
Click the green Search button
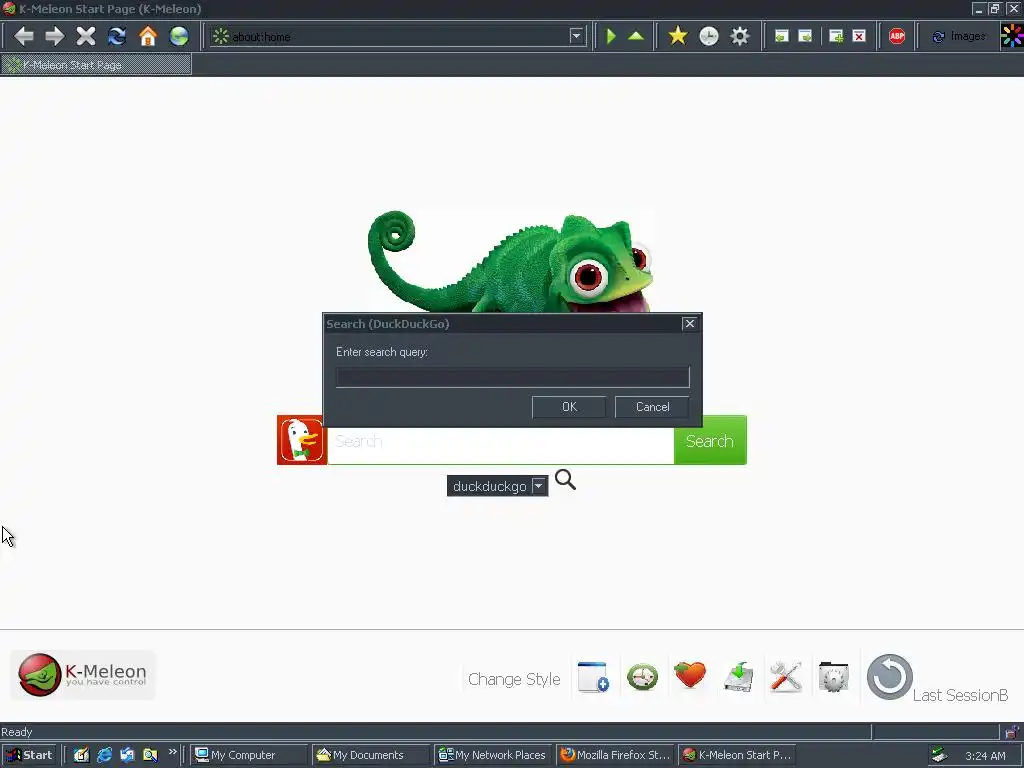710,440
